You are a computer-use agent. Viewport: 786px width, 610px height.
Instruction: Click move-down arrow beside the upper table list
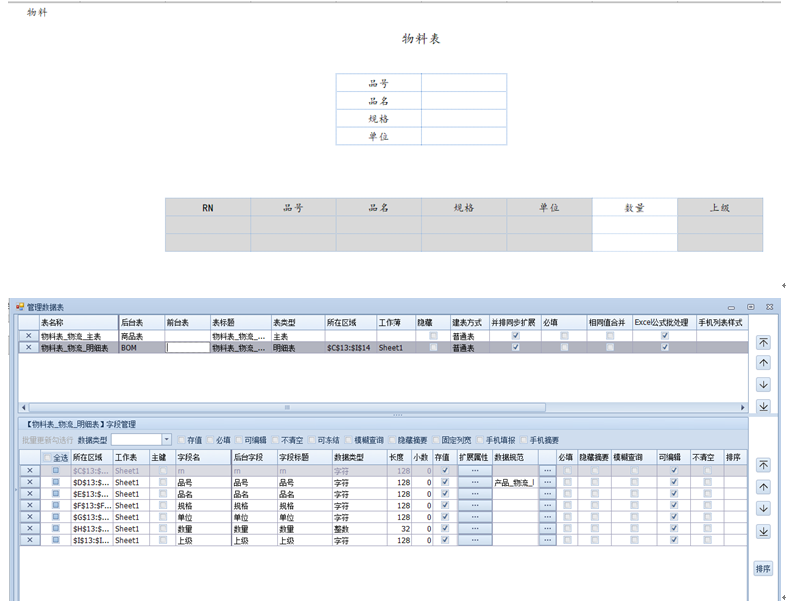[764, 385]
